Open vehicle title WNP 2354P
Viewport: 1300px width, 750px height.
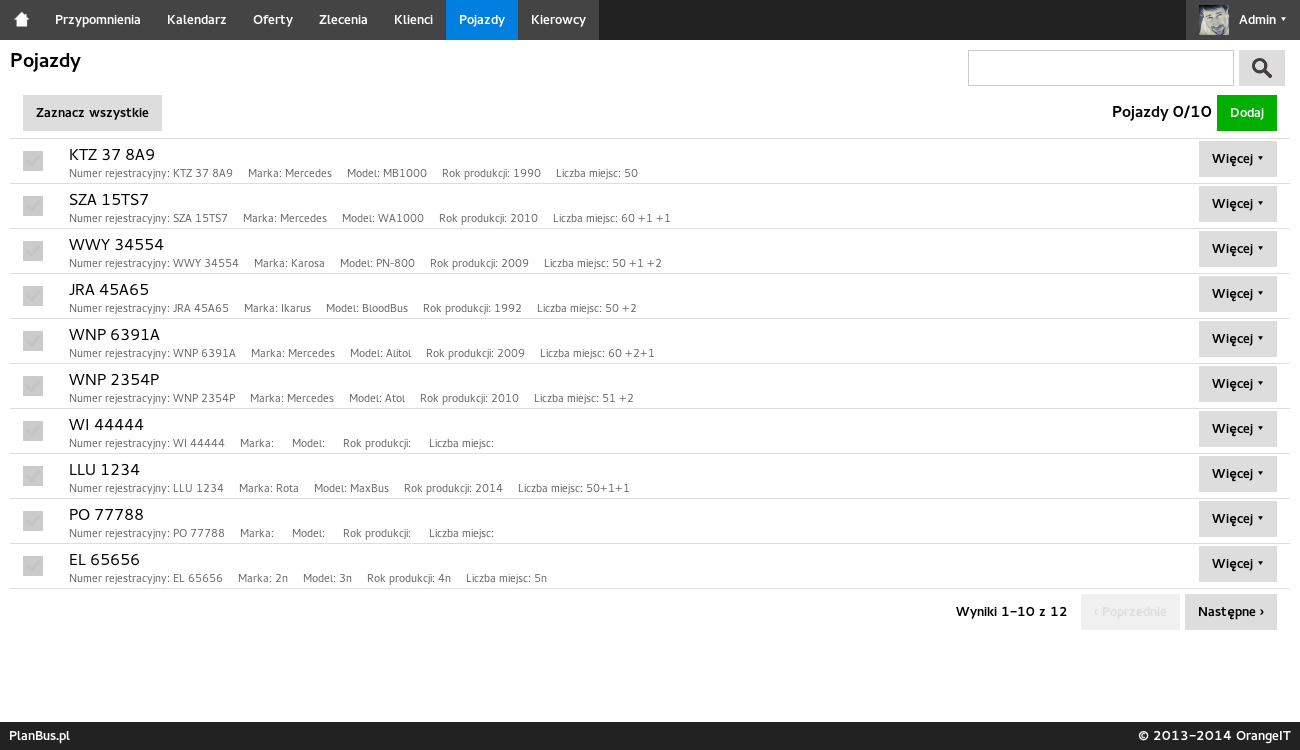(x=114, y=380)
